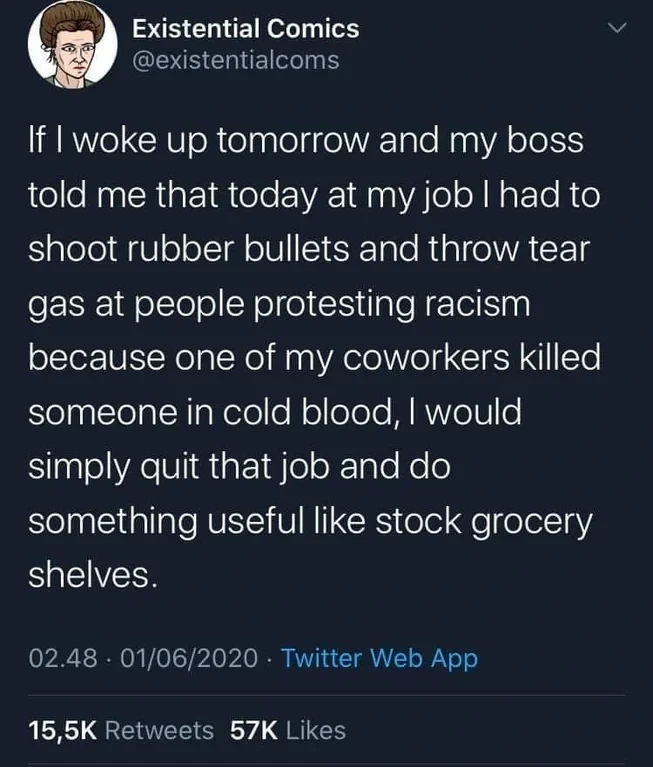This screenshot has width=653, height=767.
Task: Click the @existentialcoms handle
Action: pyautogui.click(x=235, y=61)
